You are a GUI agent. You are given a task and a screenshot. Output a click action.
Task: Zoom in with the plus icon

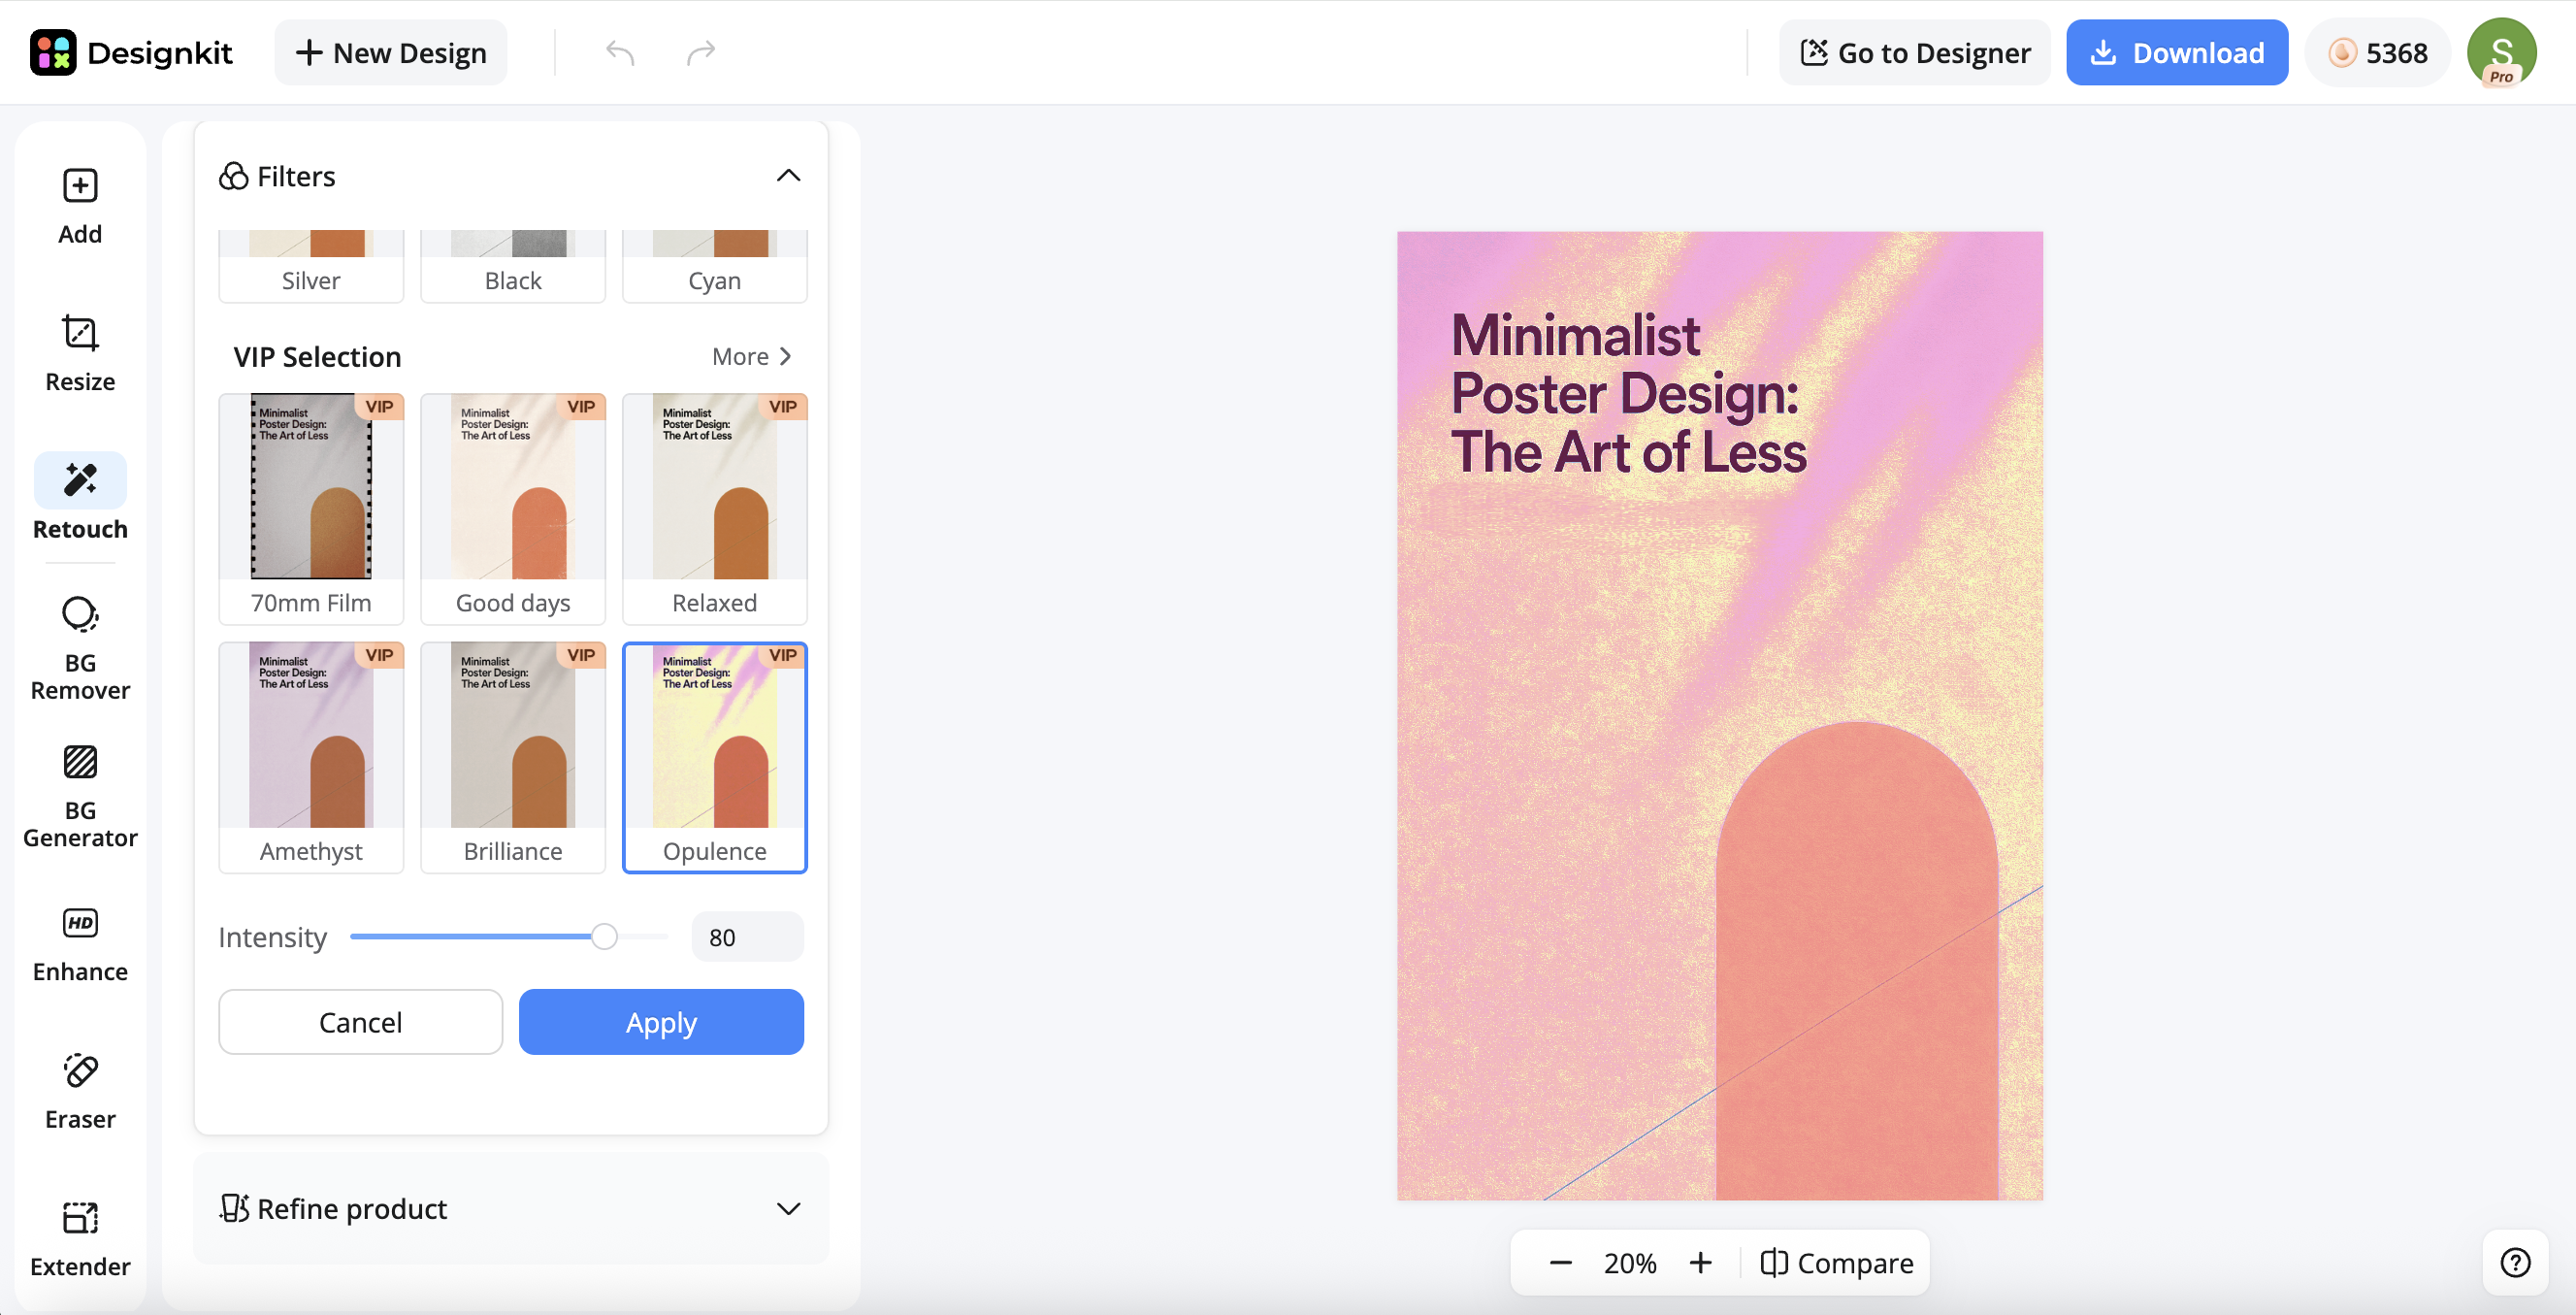tap(1700, 1262)
